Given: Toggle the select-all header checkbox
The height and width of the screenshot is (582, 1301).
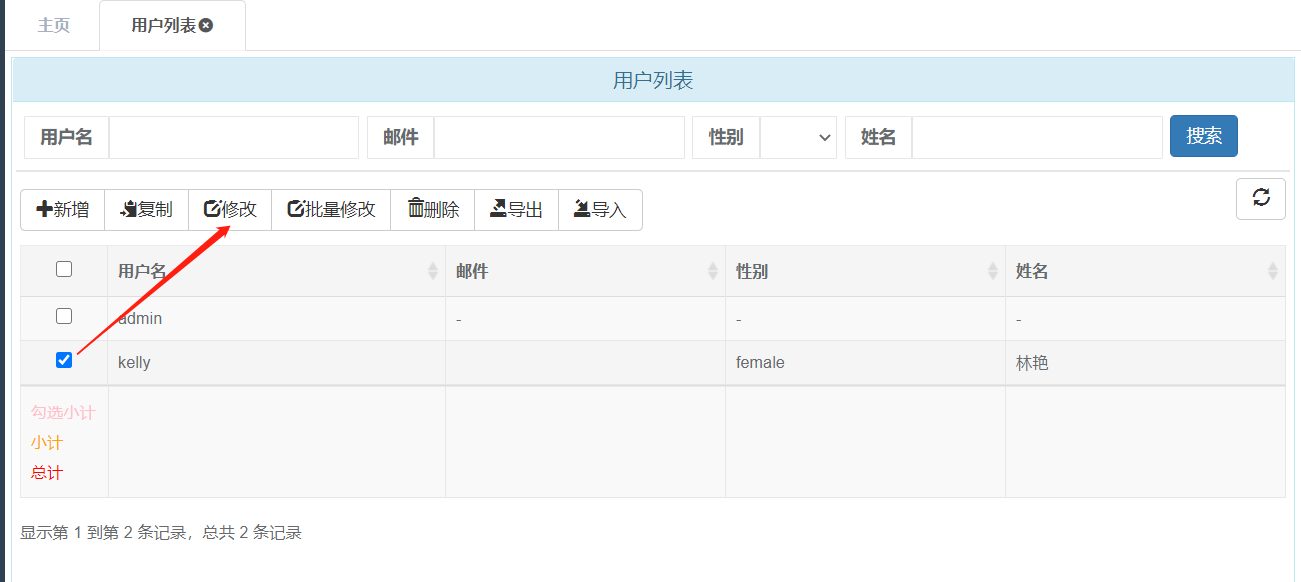Looking at the screenshot, I should click(64, 269).
